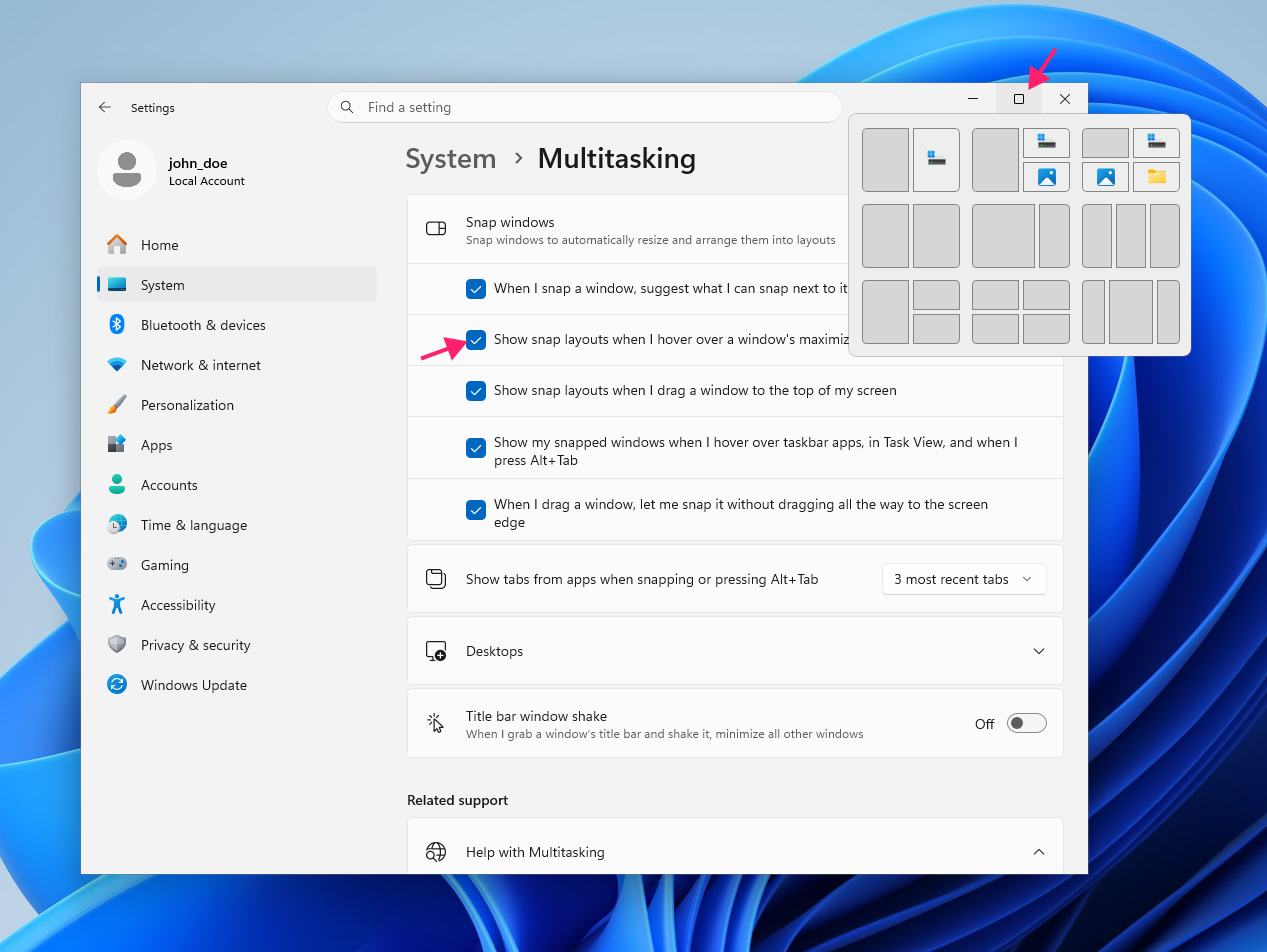Open the Apps settings page
Image resolution: width=1267 pixels, height=952 pixels.
click(237, 445)
